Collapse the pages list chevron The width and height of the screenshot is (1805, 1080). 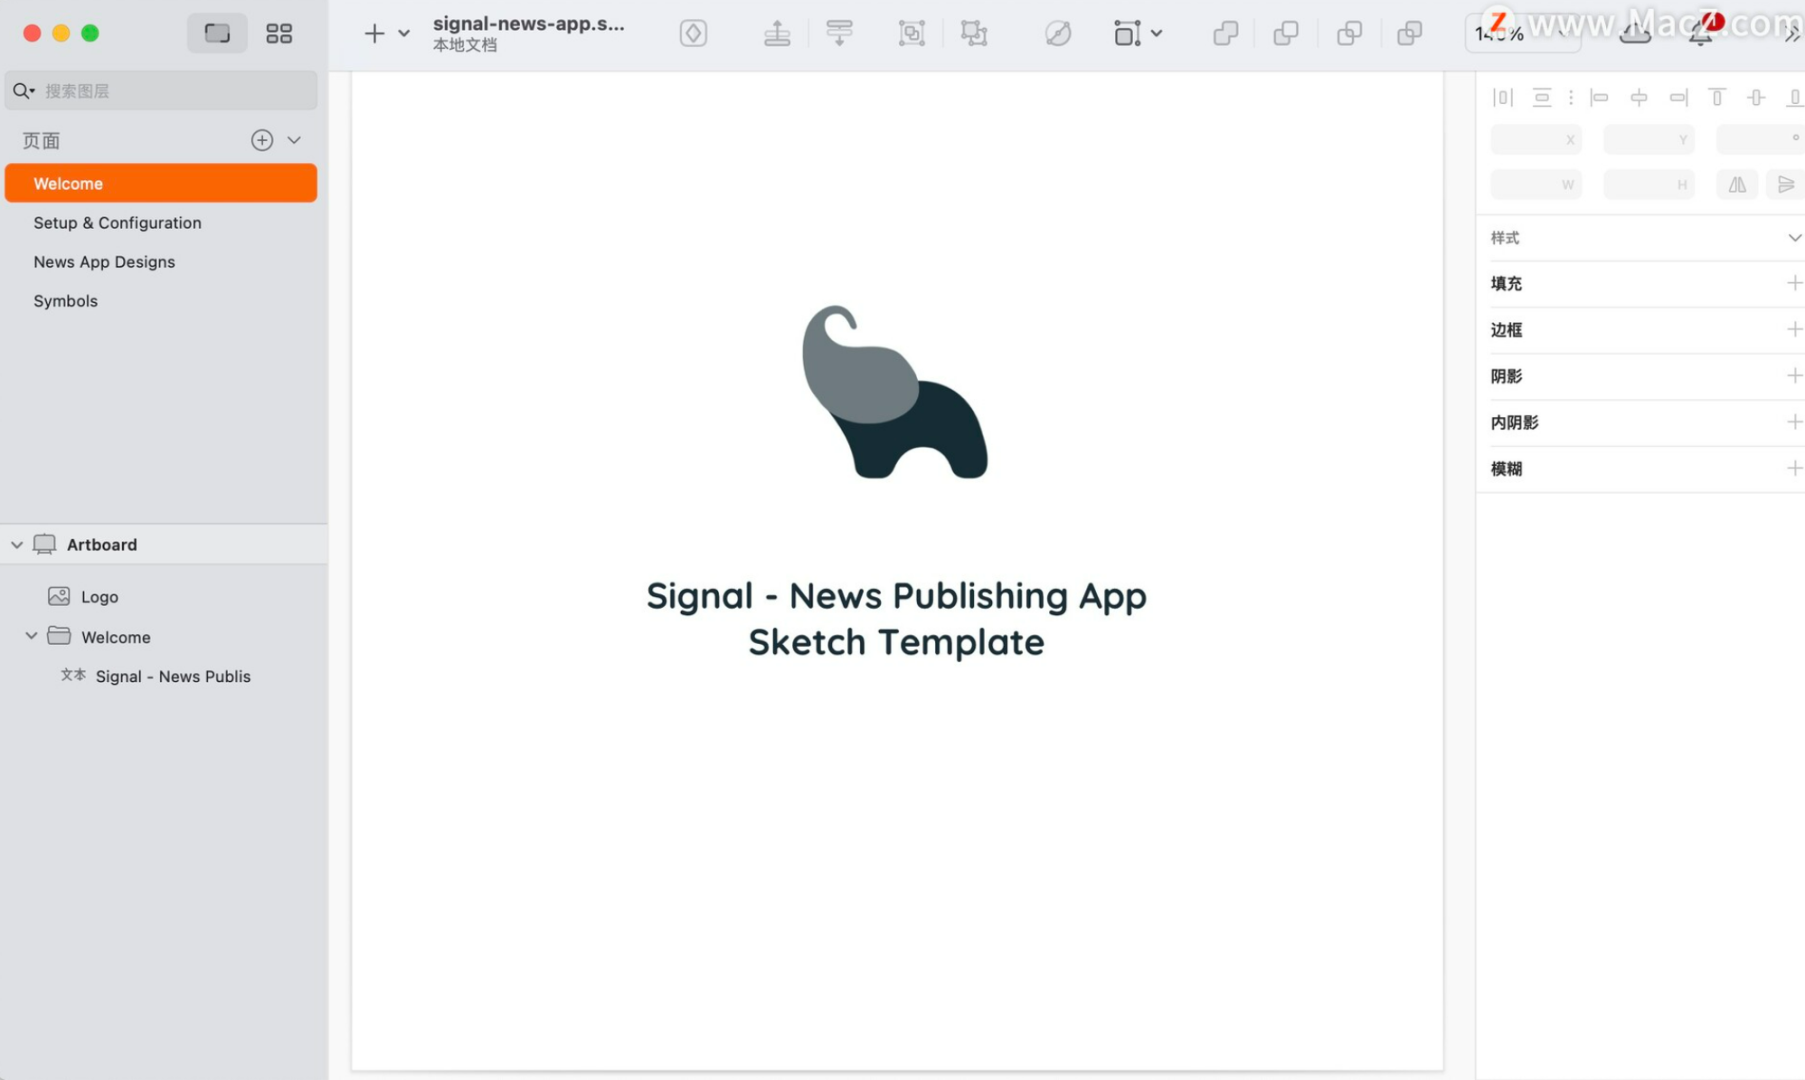point(294,140)
